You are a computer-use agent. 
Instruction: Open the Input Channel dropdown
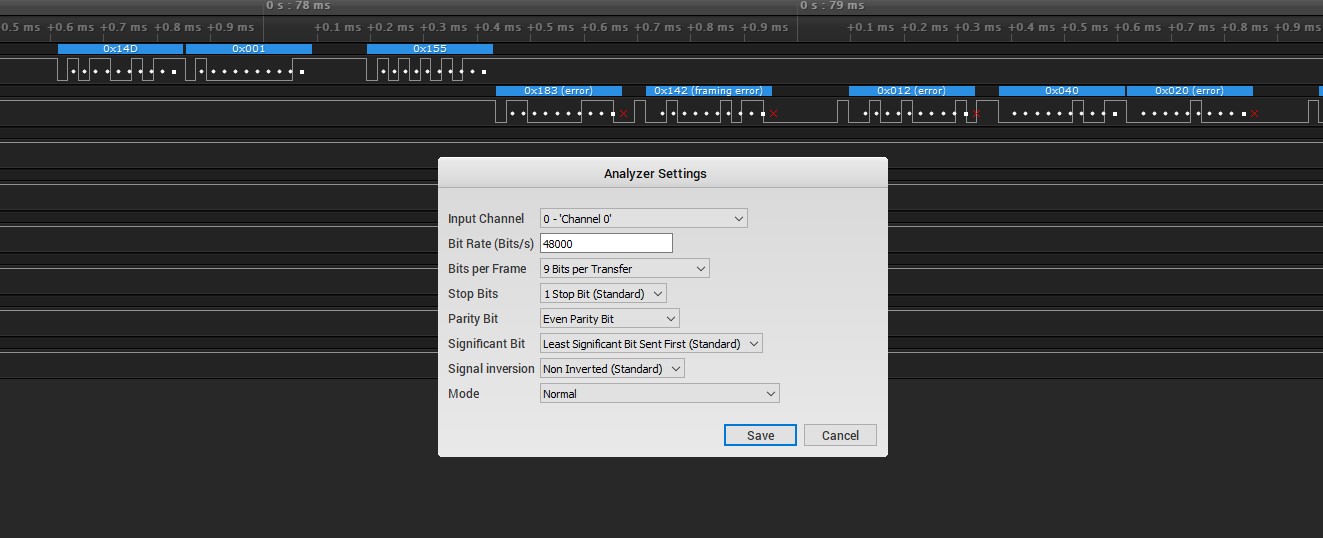click(643, 219)
